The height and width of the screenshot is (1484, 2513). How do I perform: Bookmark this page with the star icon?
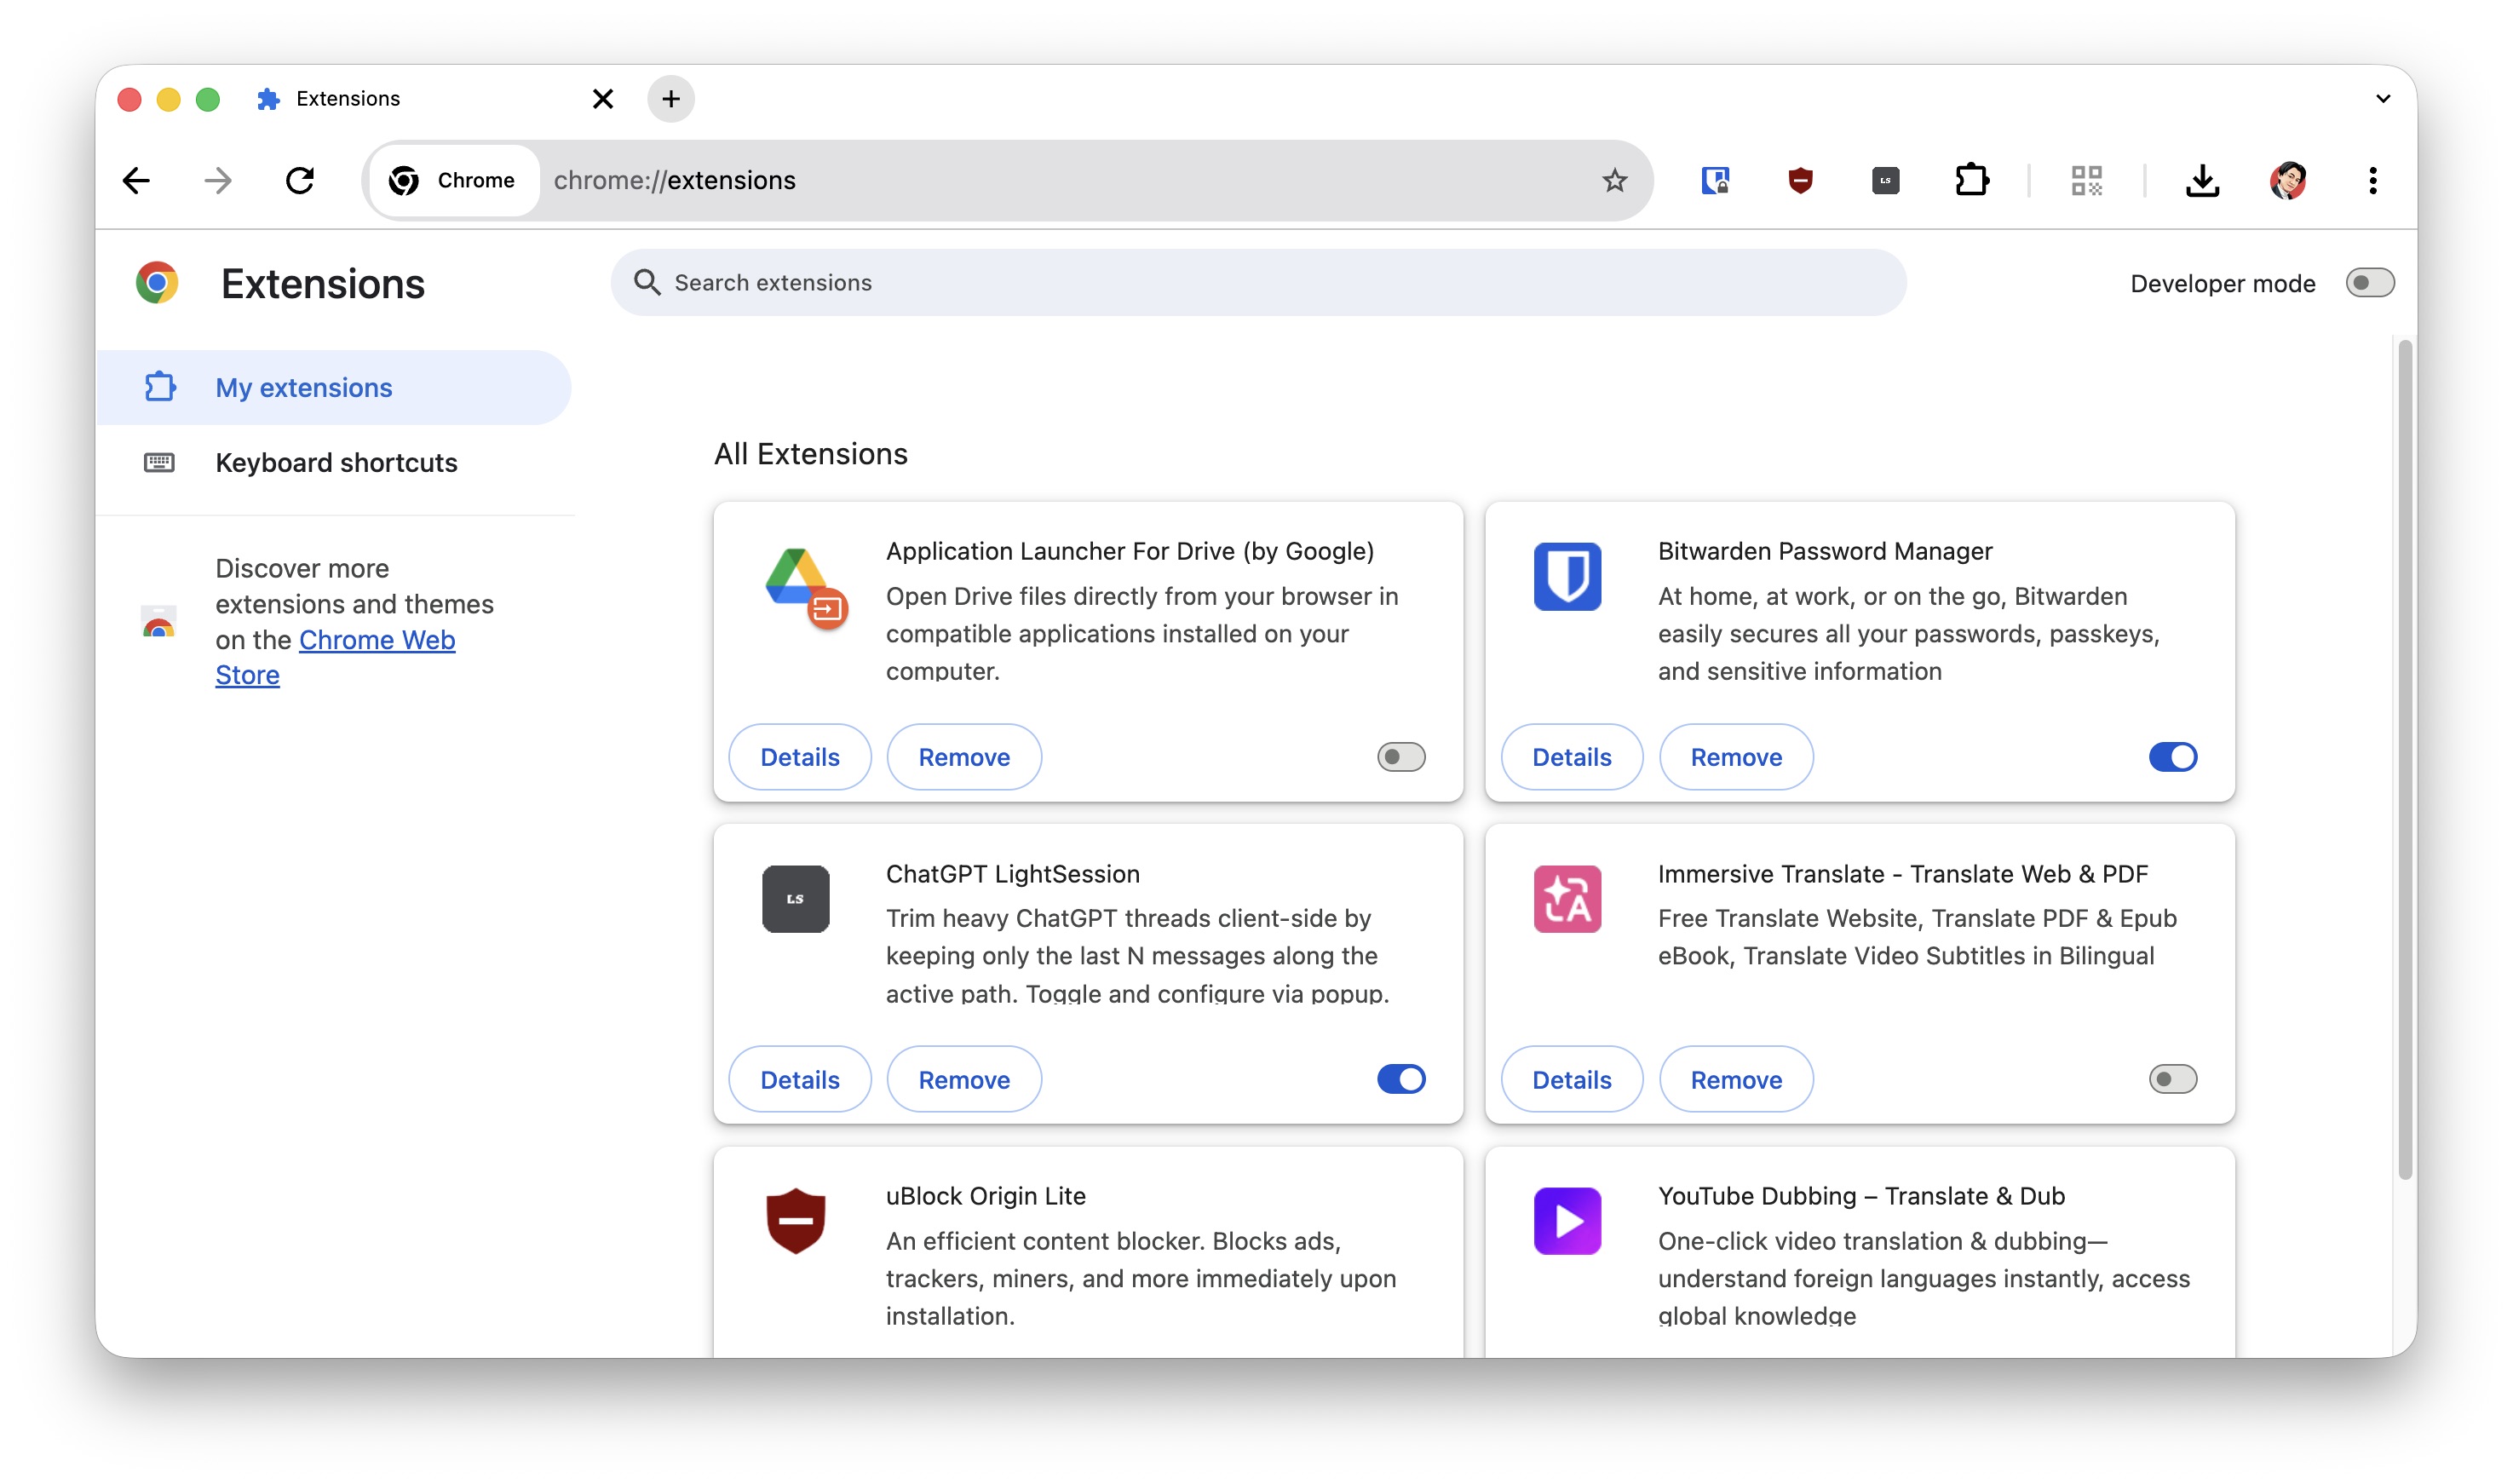point(1614,181)
